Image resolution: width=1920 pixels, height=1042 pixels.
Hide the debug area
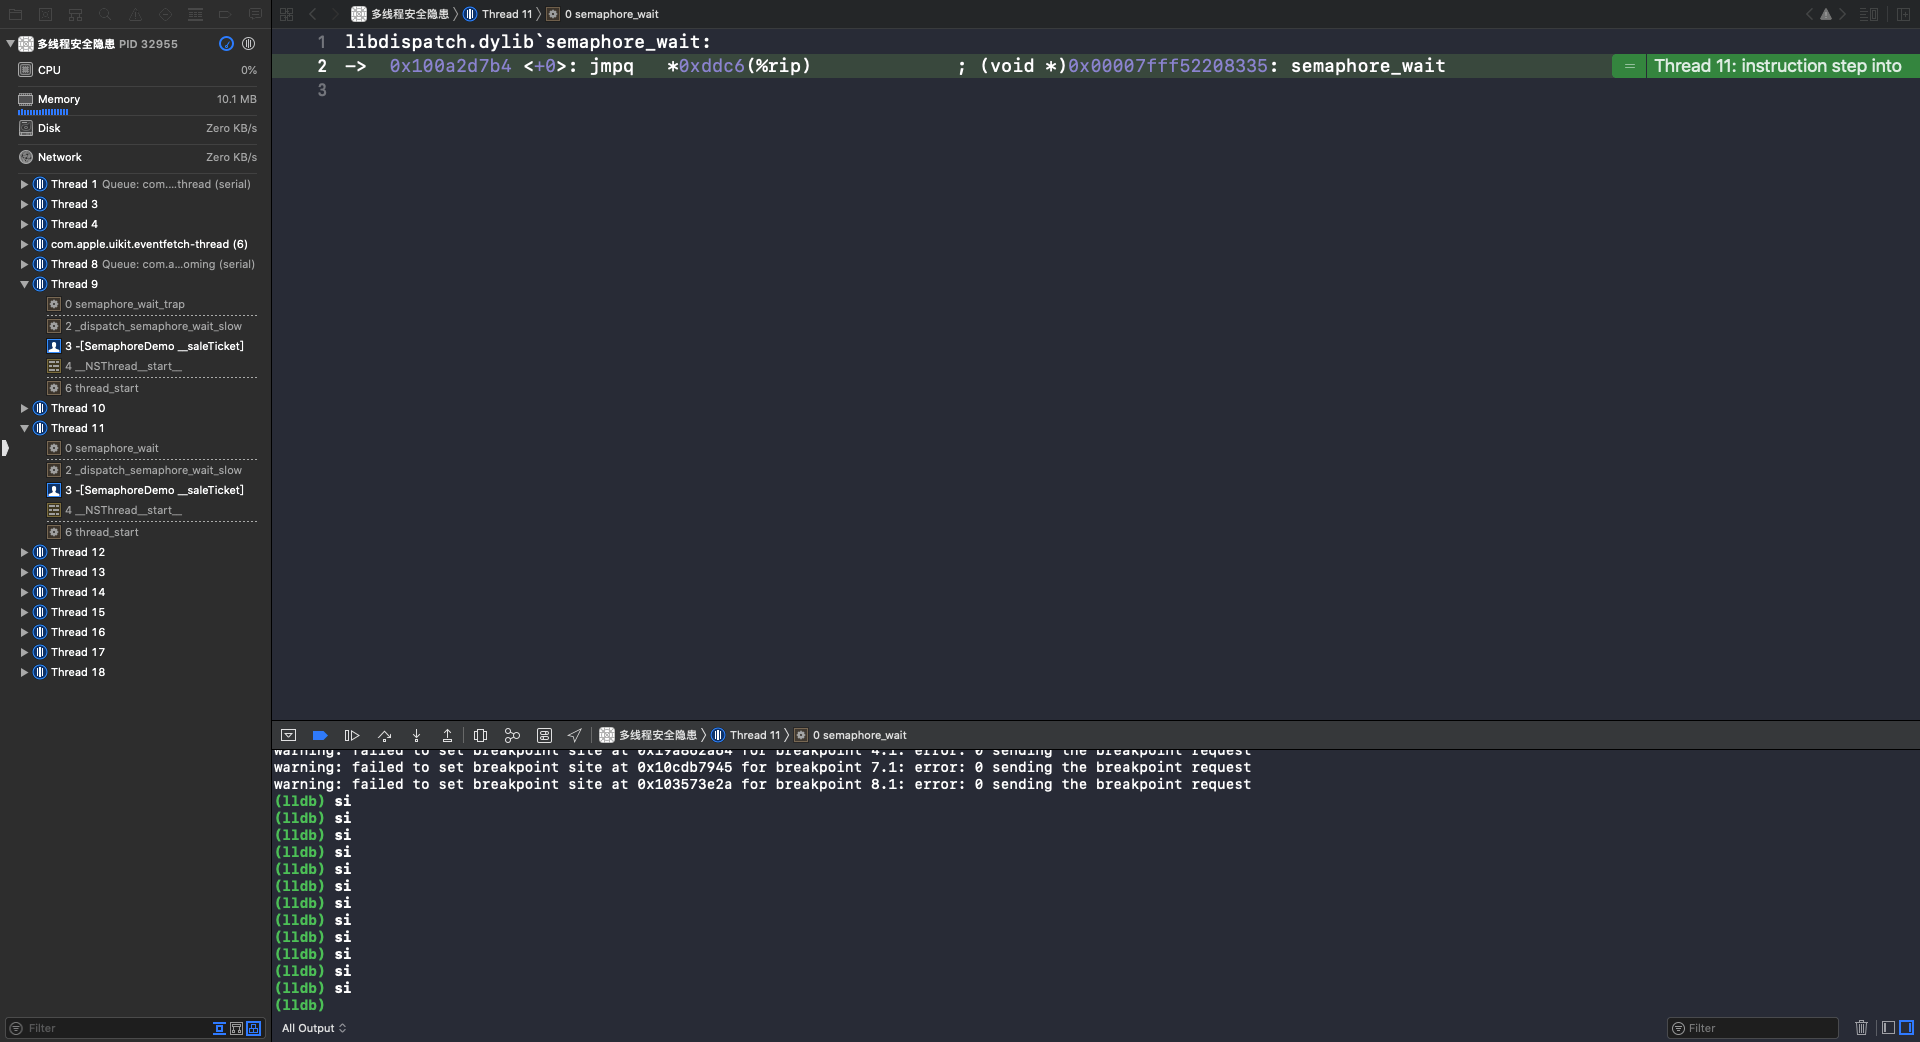click(289, 735)
